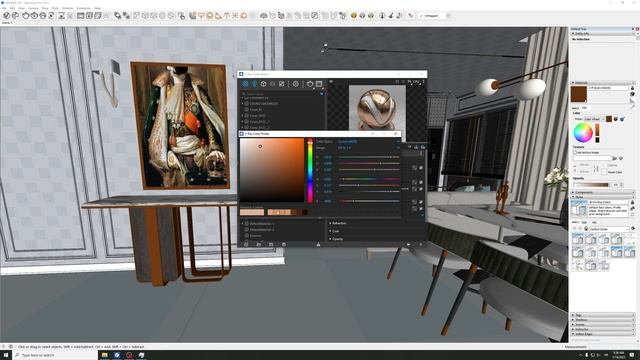
Task: Open Windows Start menu
Action: pos(6,355)
